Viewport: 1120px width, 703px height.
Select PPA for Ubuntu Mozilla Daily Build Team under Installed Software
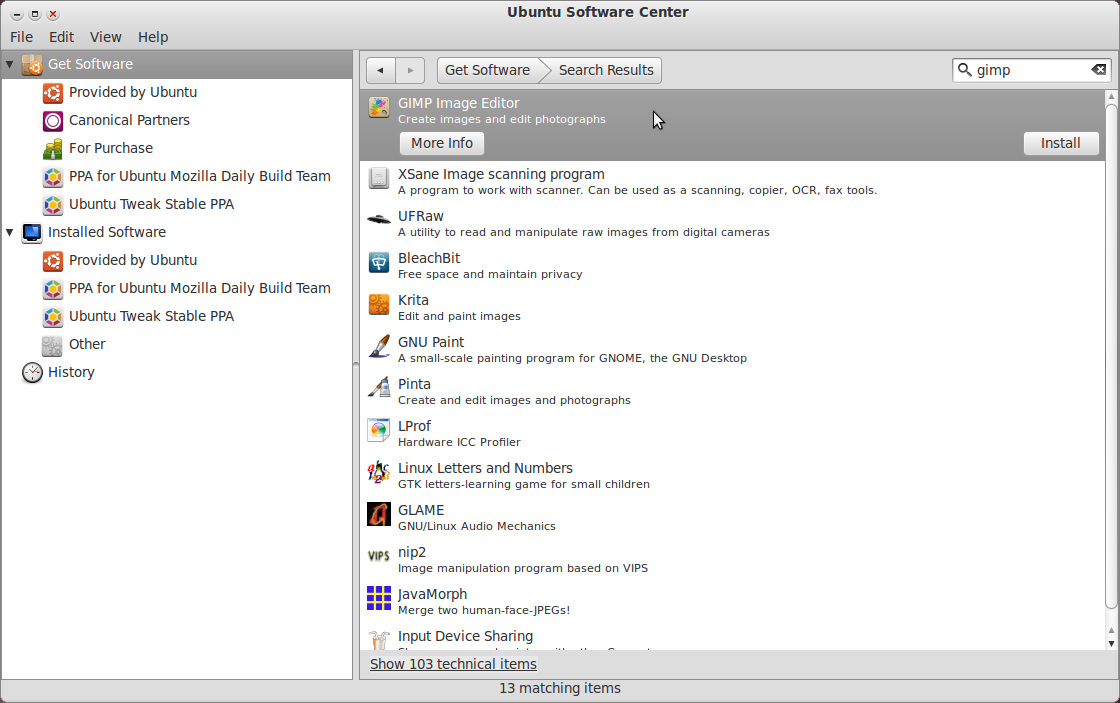pos(200,288)
